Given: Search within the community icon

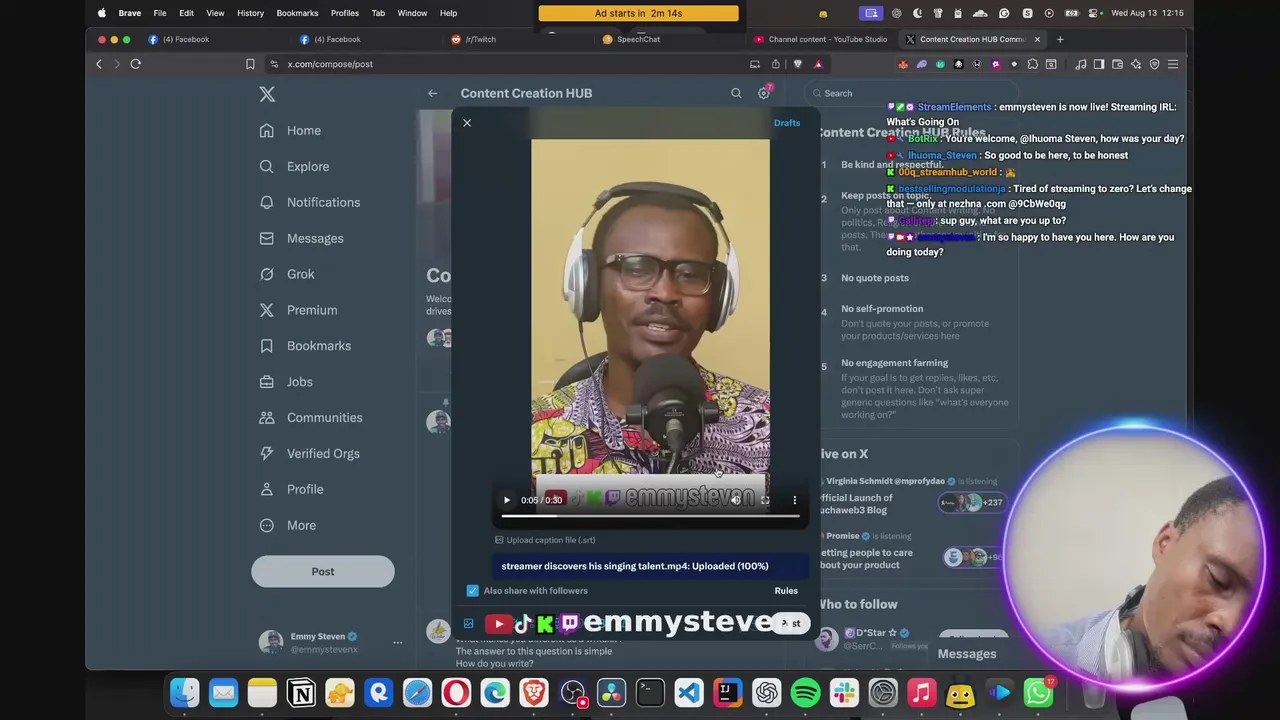Looking at the screenshot, I should click(736, 94).
